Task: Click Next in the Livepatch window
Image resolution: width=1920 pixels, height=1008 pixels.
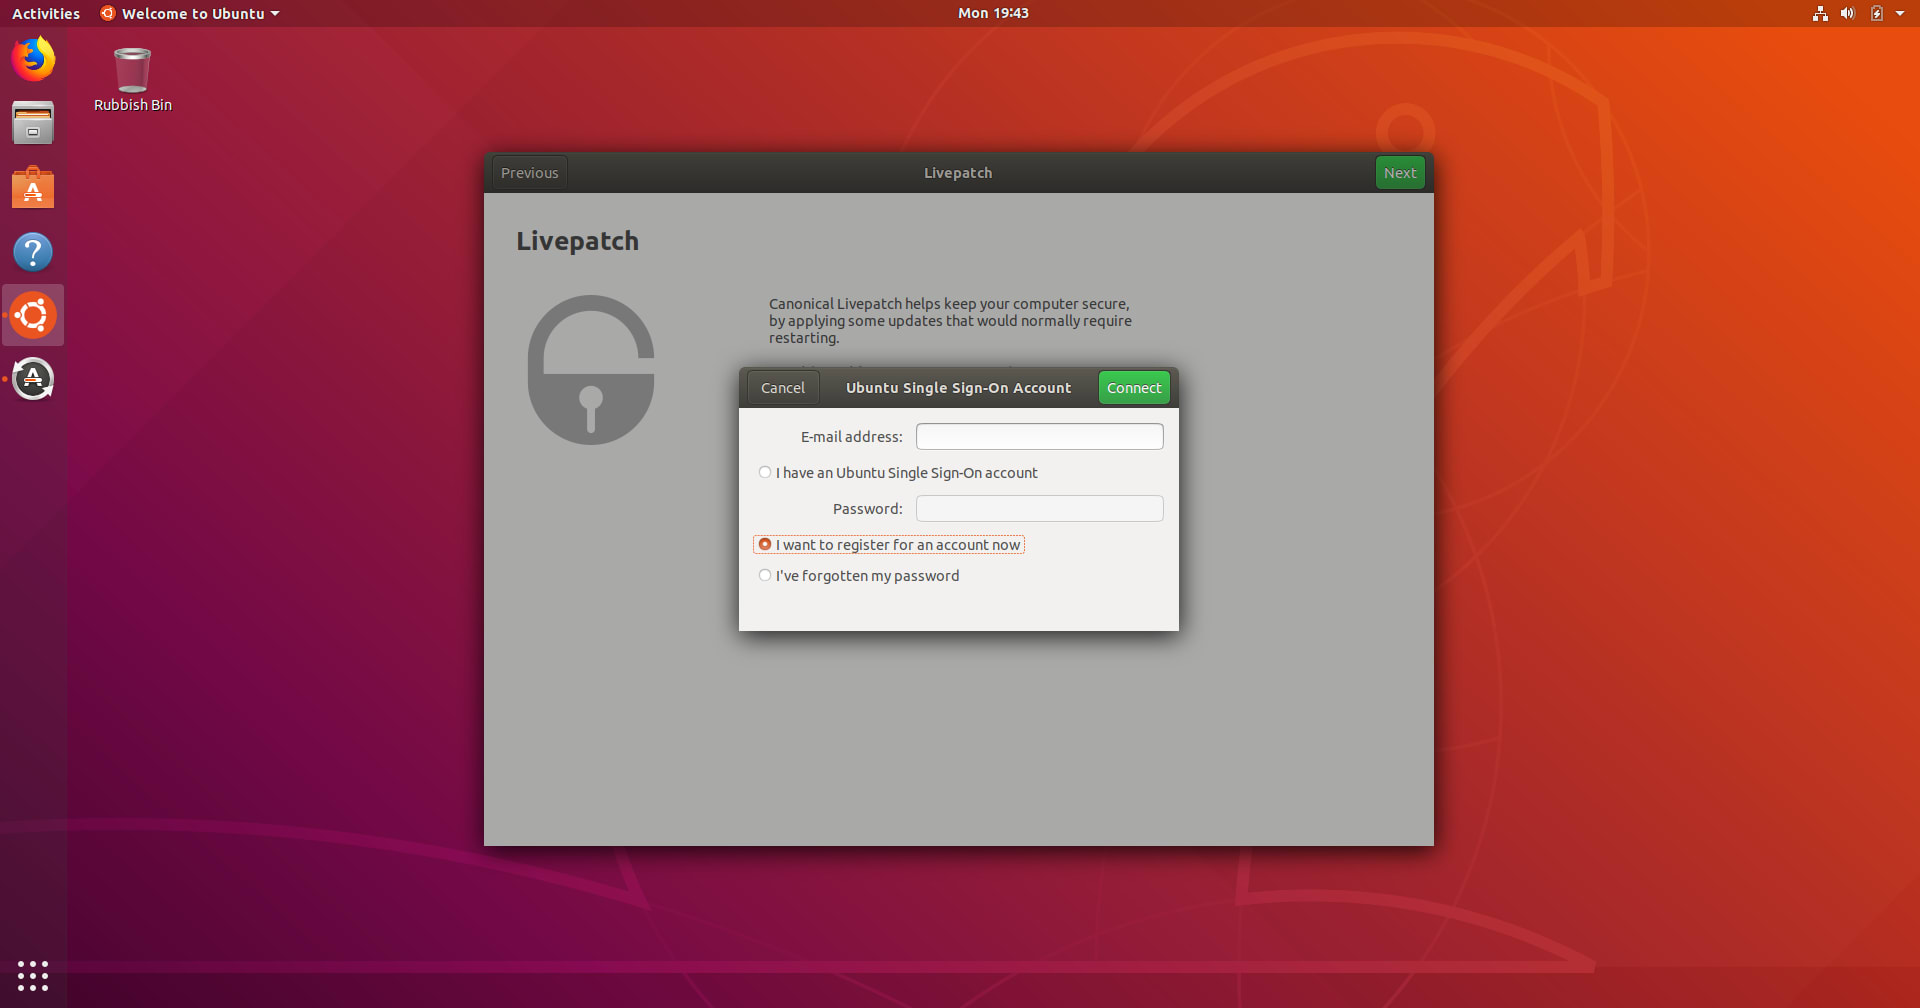Action: (1400, 173)
